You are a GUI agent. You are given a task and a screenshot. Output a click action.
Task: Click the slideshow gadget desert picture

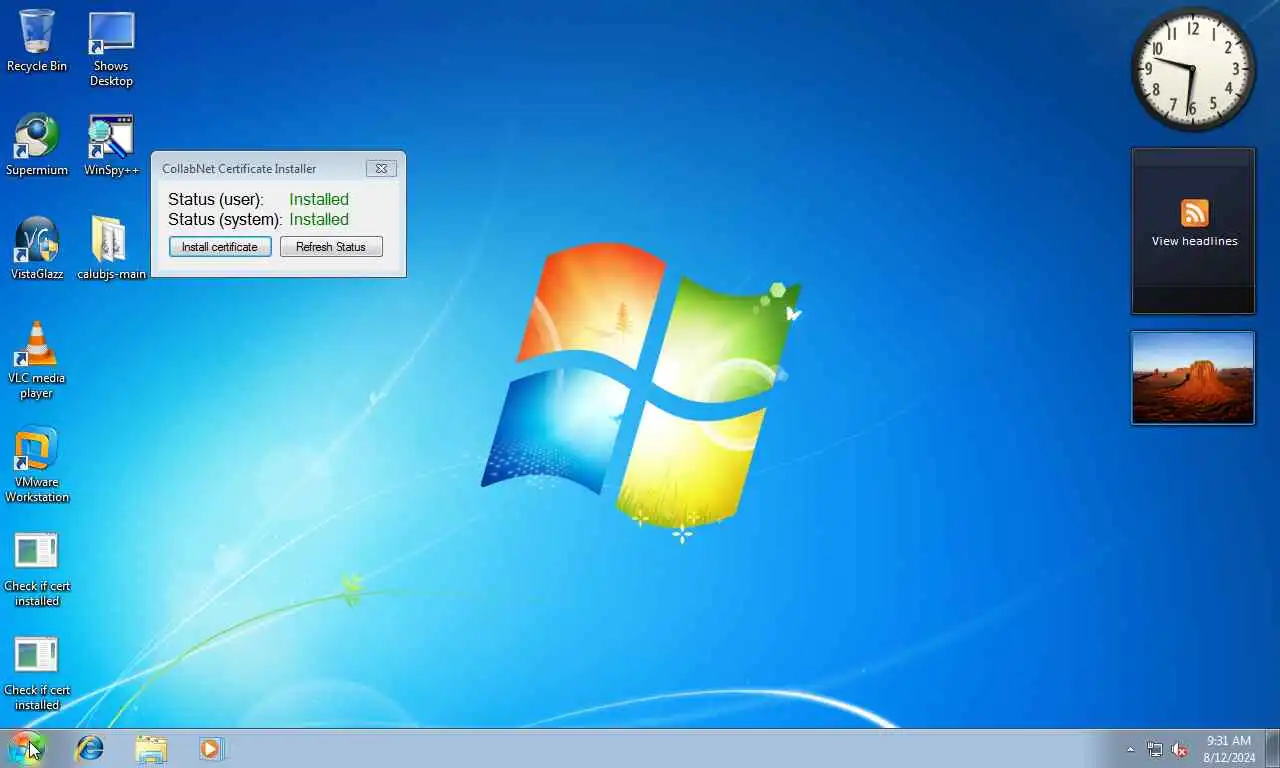tap(1193, 378)
